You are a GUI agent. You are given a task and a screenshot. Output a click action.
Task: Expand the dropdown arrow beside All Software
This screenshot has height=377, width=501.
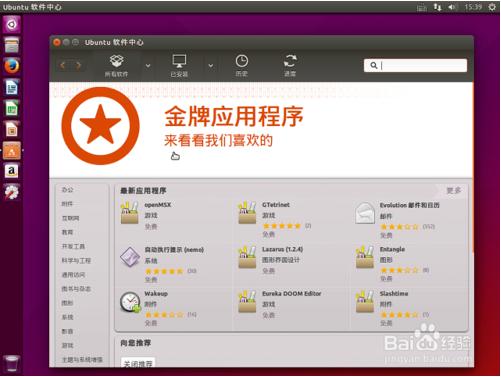pyautogui.click(x=148, y=66)
